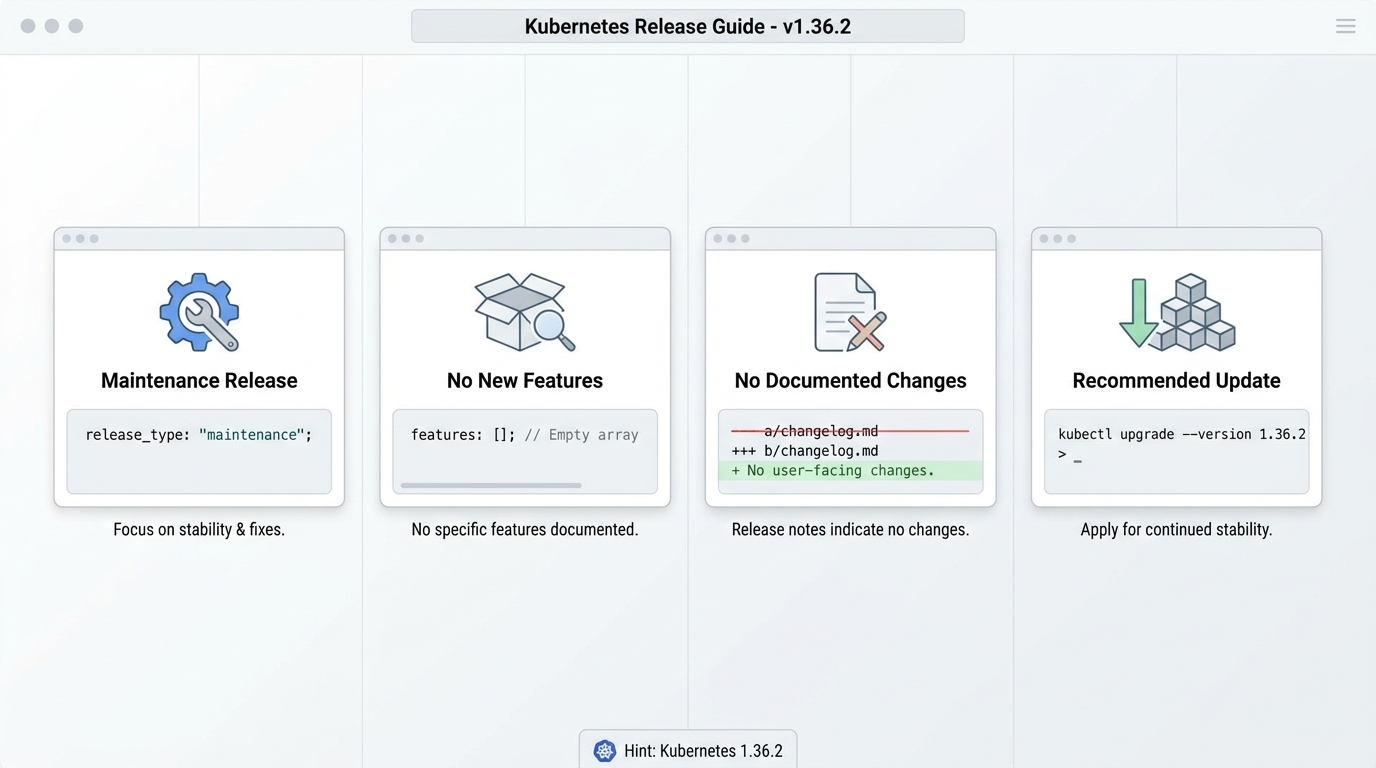Click the release_type maintenance code line
This screenshot has height=768, width=1376.
[199, 435]
